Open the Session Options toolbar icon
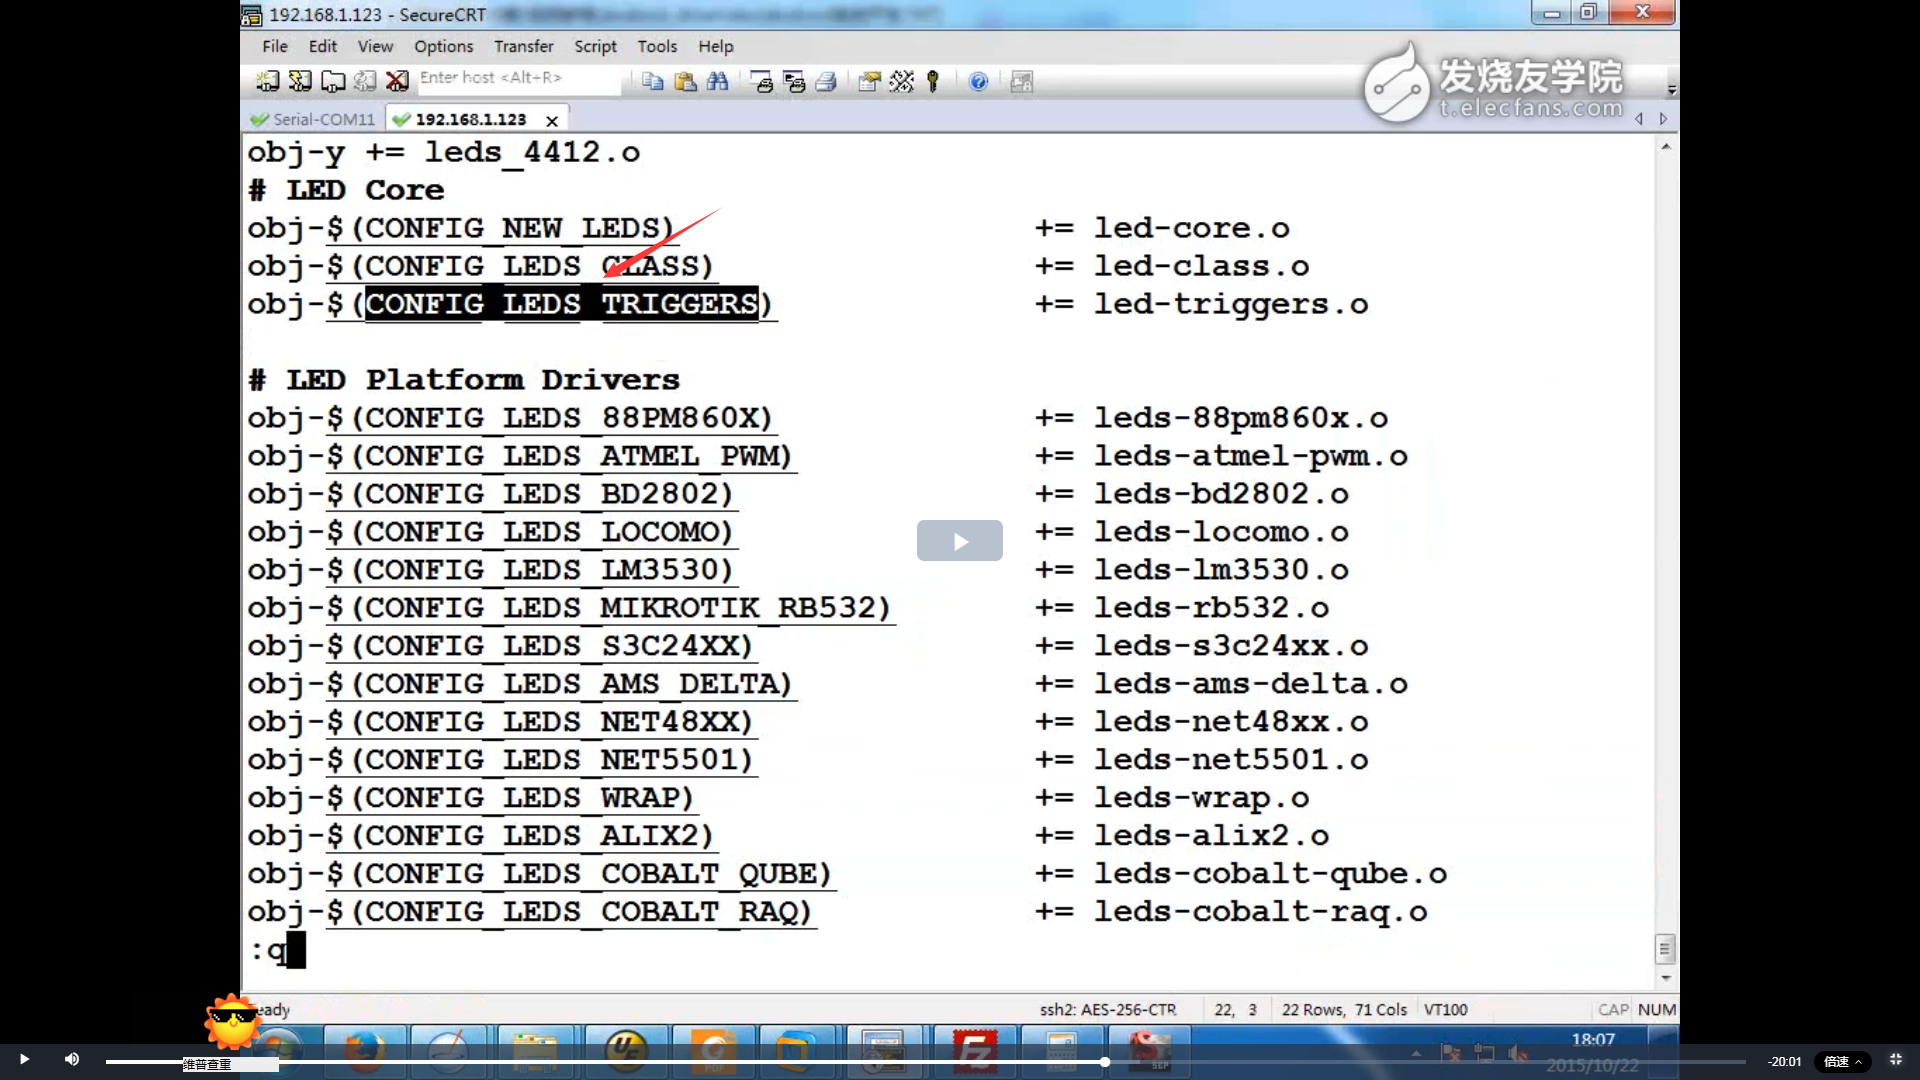The height and width of the screenshot is (1080, 1920). (869, 81)
